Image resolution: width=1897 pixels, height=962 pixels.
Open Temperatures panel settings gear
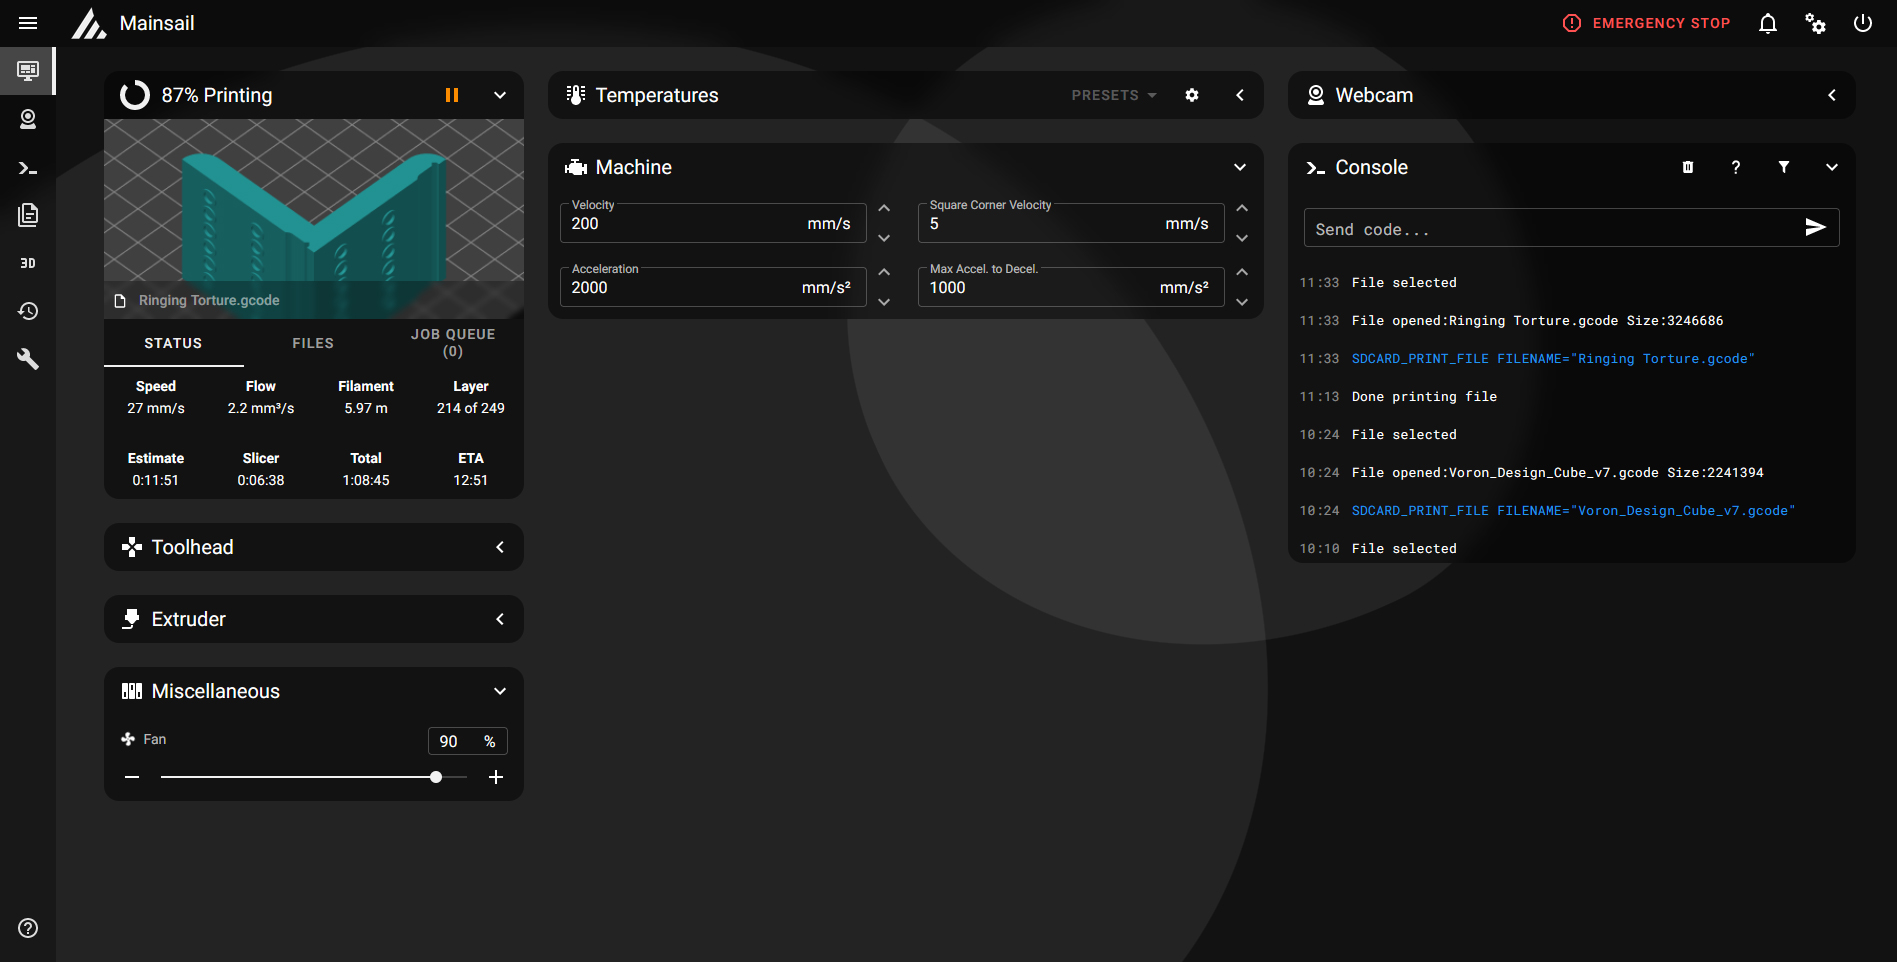1192,95
